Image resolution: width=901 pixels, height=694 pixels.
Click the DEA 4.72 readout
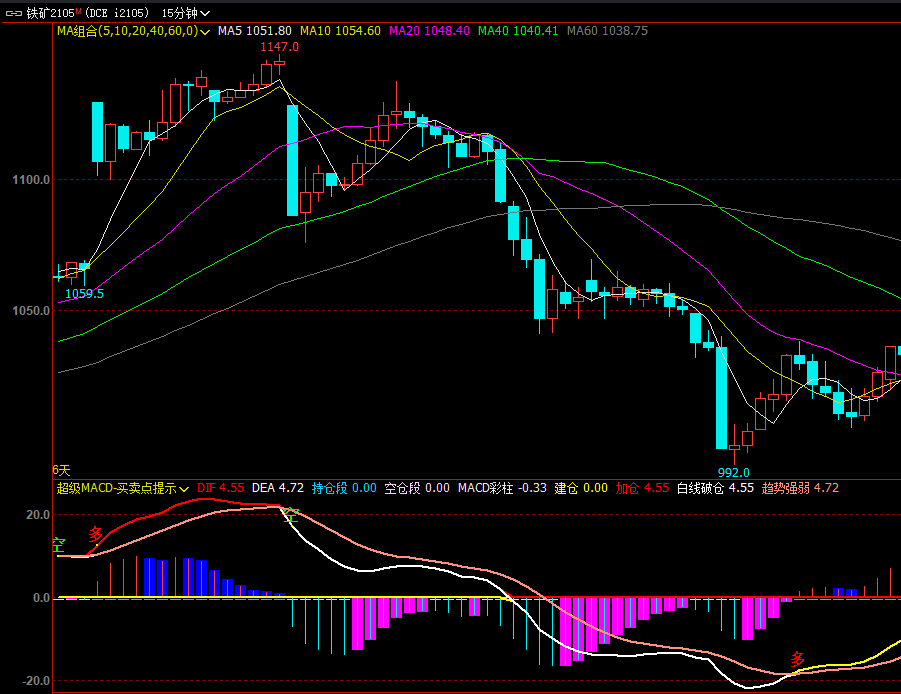pos(278,488)
